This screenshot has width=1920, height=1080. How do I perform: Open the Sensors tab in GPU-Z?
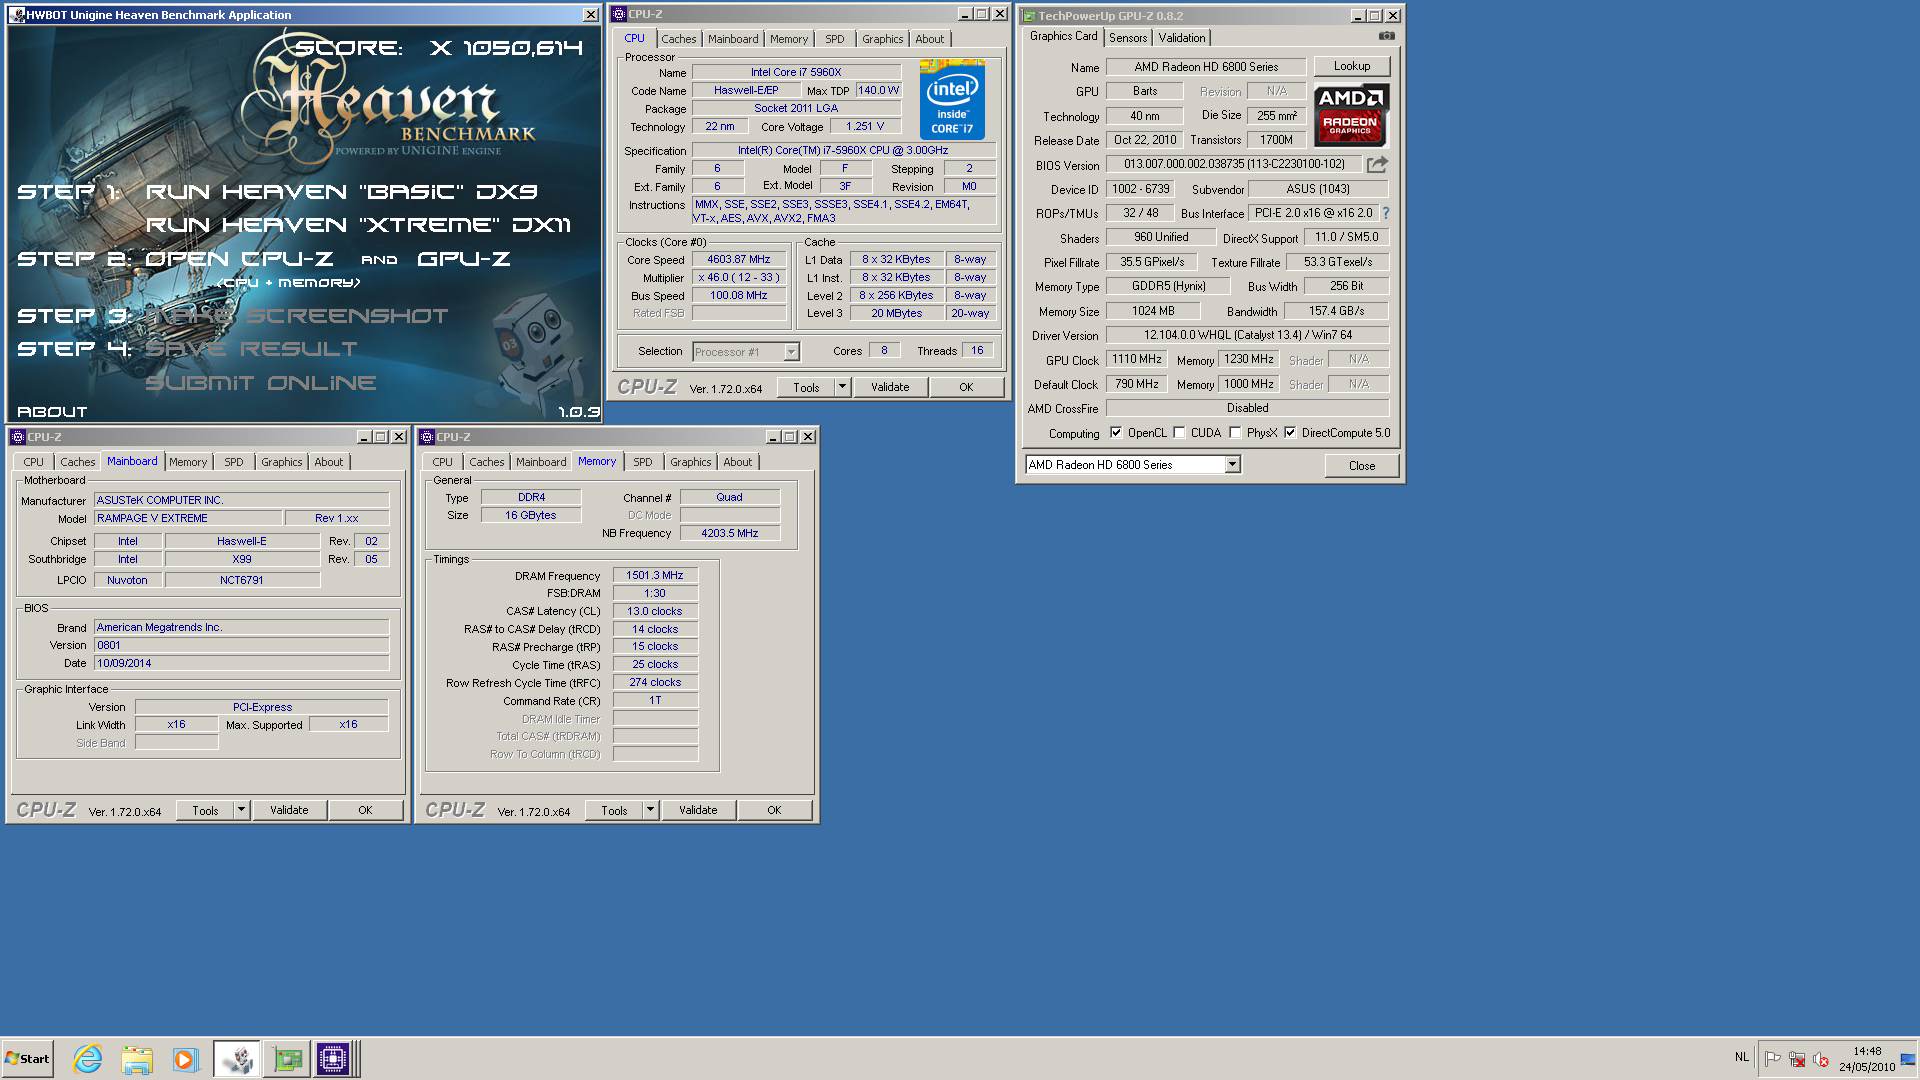1128,38
